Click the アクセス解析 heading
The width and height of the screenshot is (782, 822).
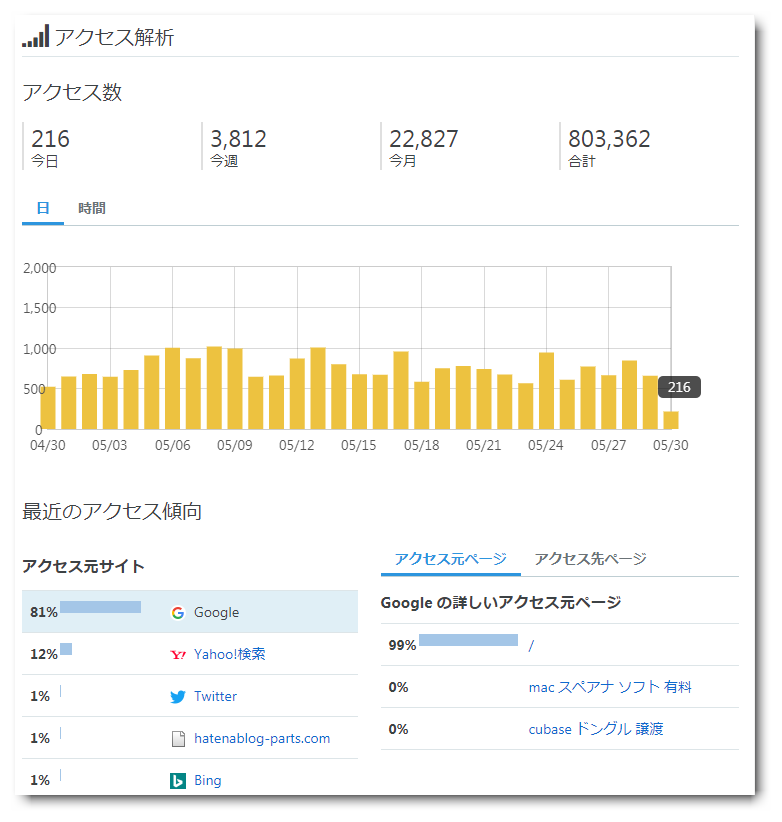coord(114,37)
